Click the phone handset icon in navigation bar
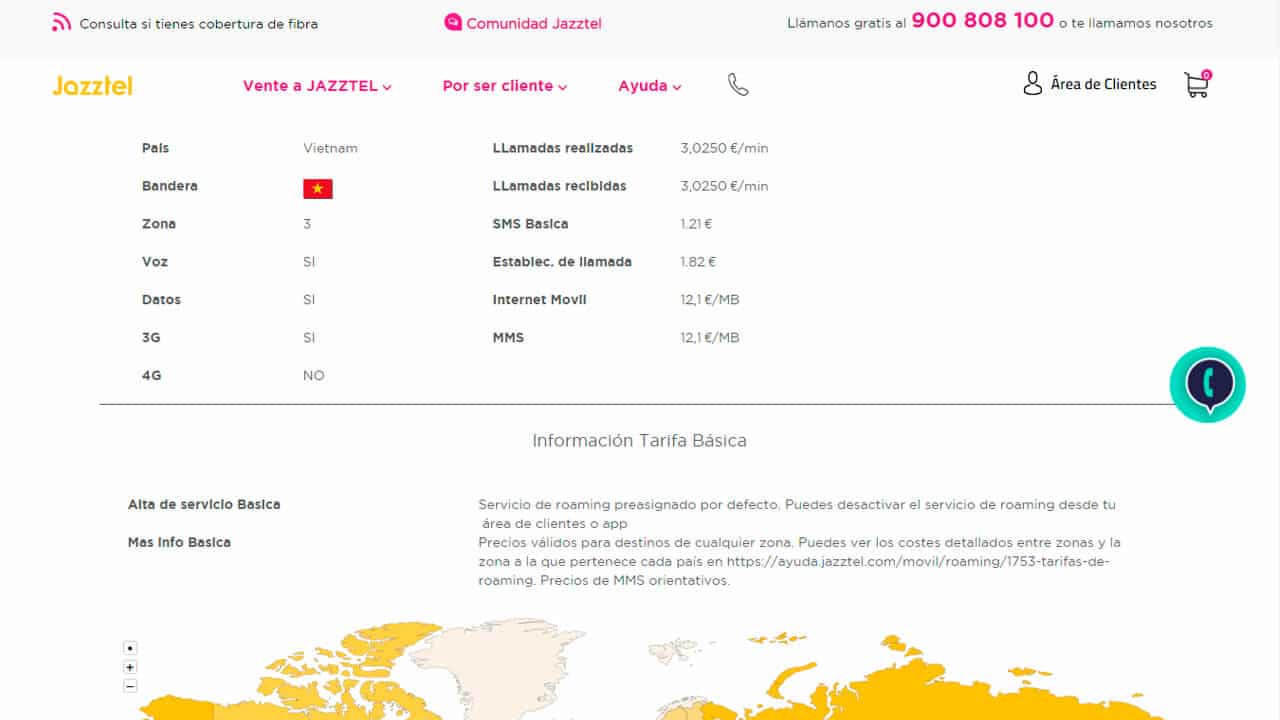Image resolution: width=1280 pixels, height=720 pixels. pos(738,86)
